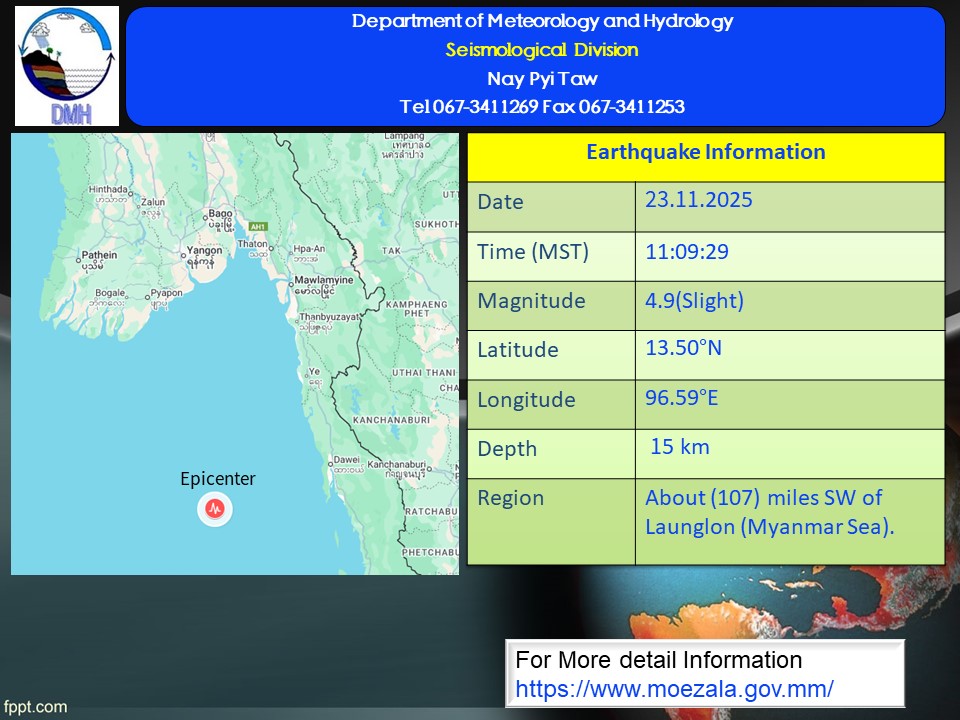Click the region description mentioning Launglon

coord(769,512)
